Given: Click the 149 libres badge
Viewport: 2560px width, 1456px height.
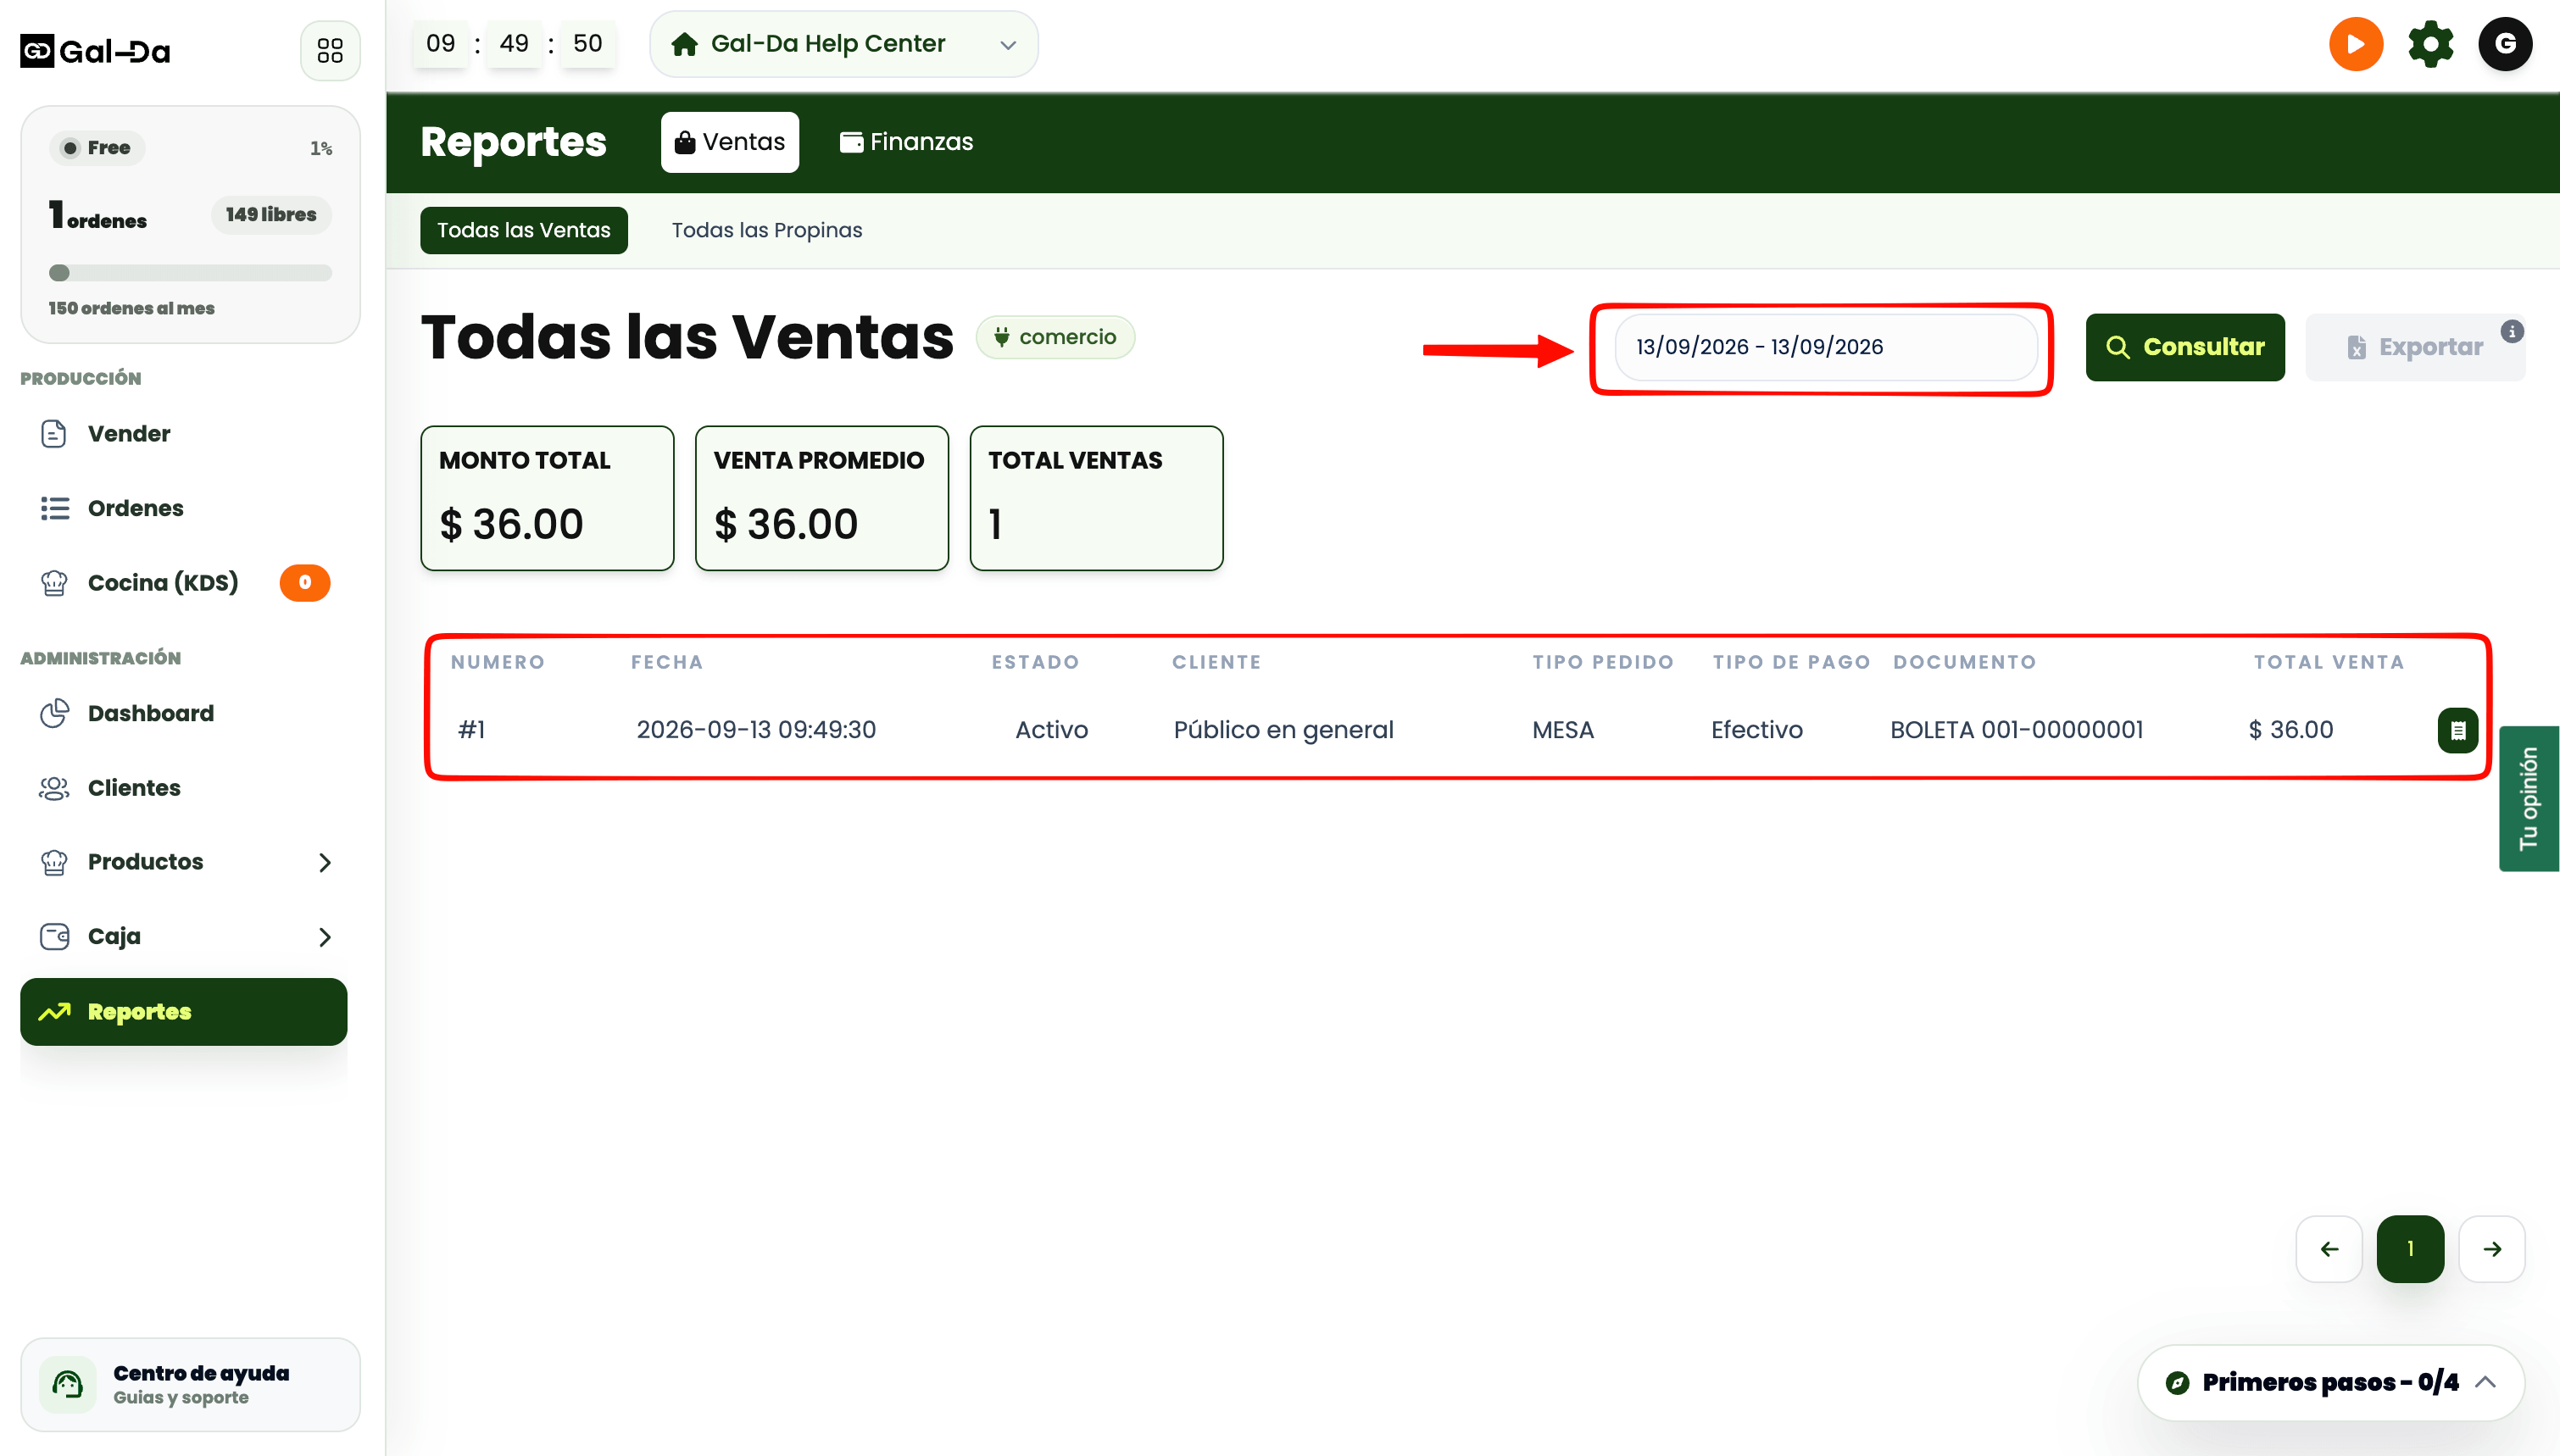Looking at the screenshot, I should pos(271,214).
